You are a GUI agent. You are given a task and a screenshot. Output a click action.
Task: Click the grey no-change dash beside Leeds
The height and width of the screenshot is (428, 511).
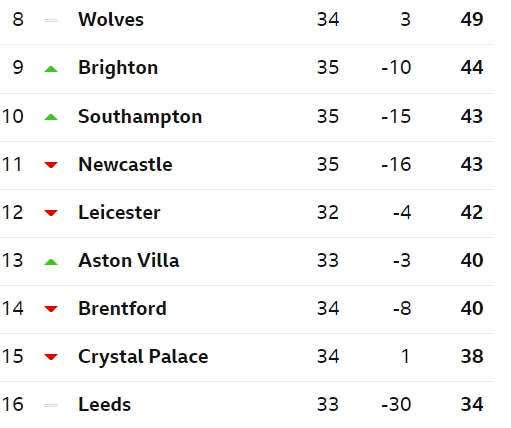51,405
